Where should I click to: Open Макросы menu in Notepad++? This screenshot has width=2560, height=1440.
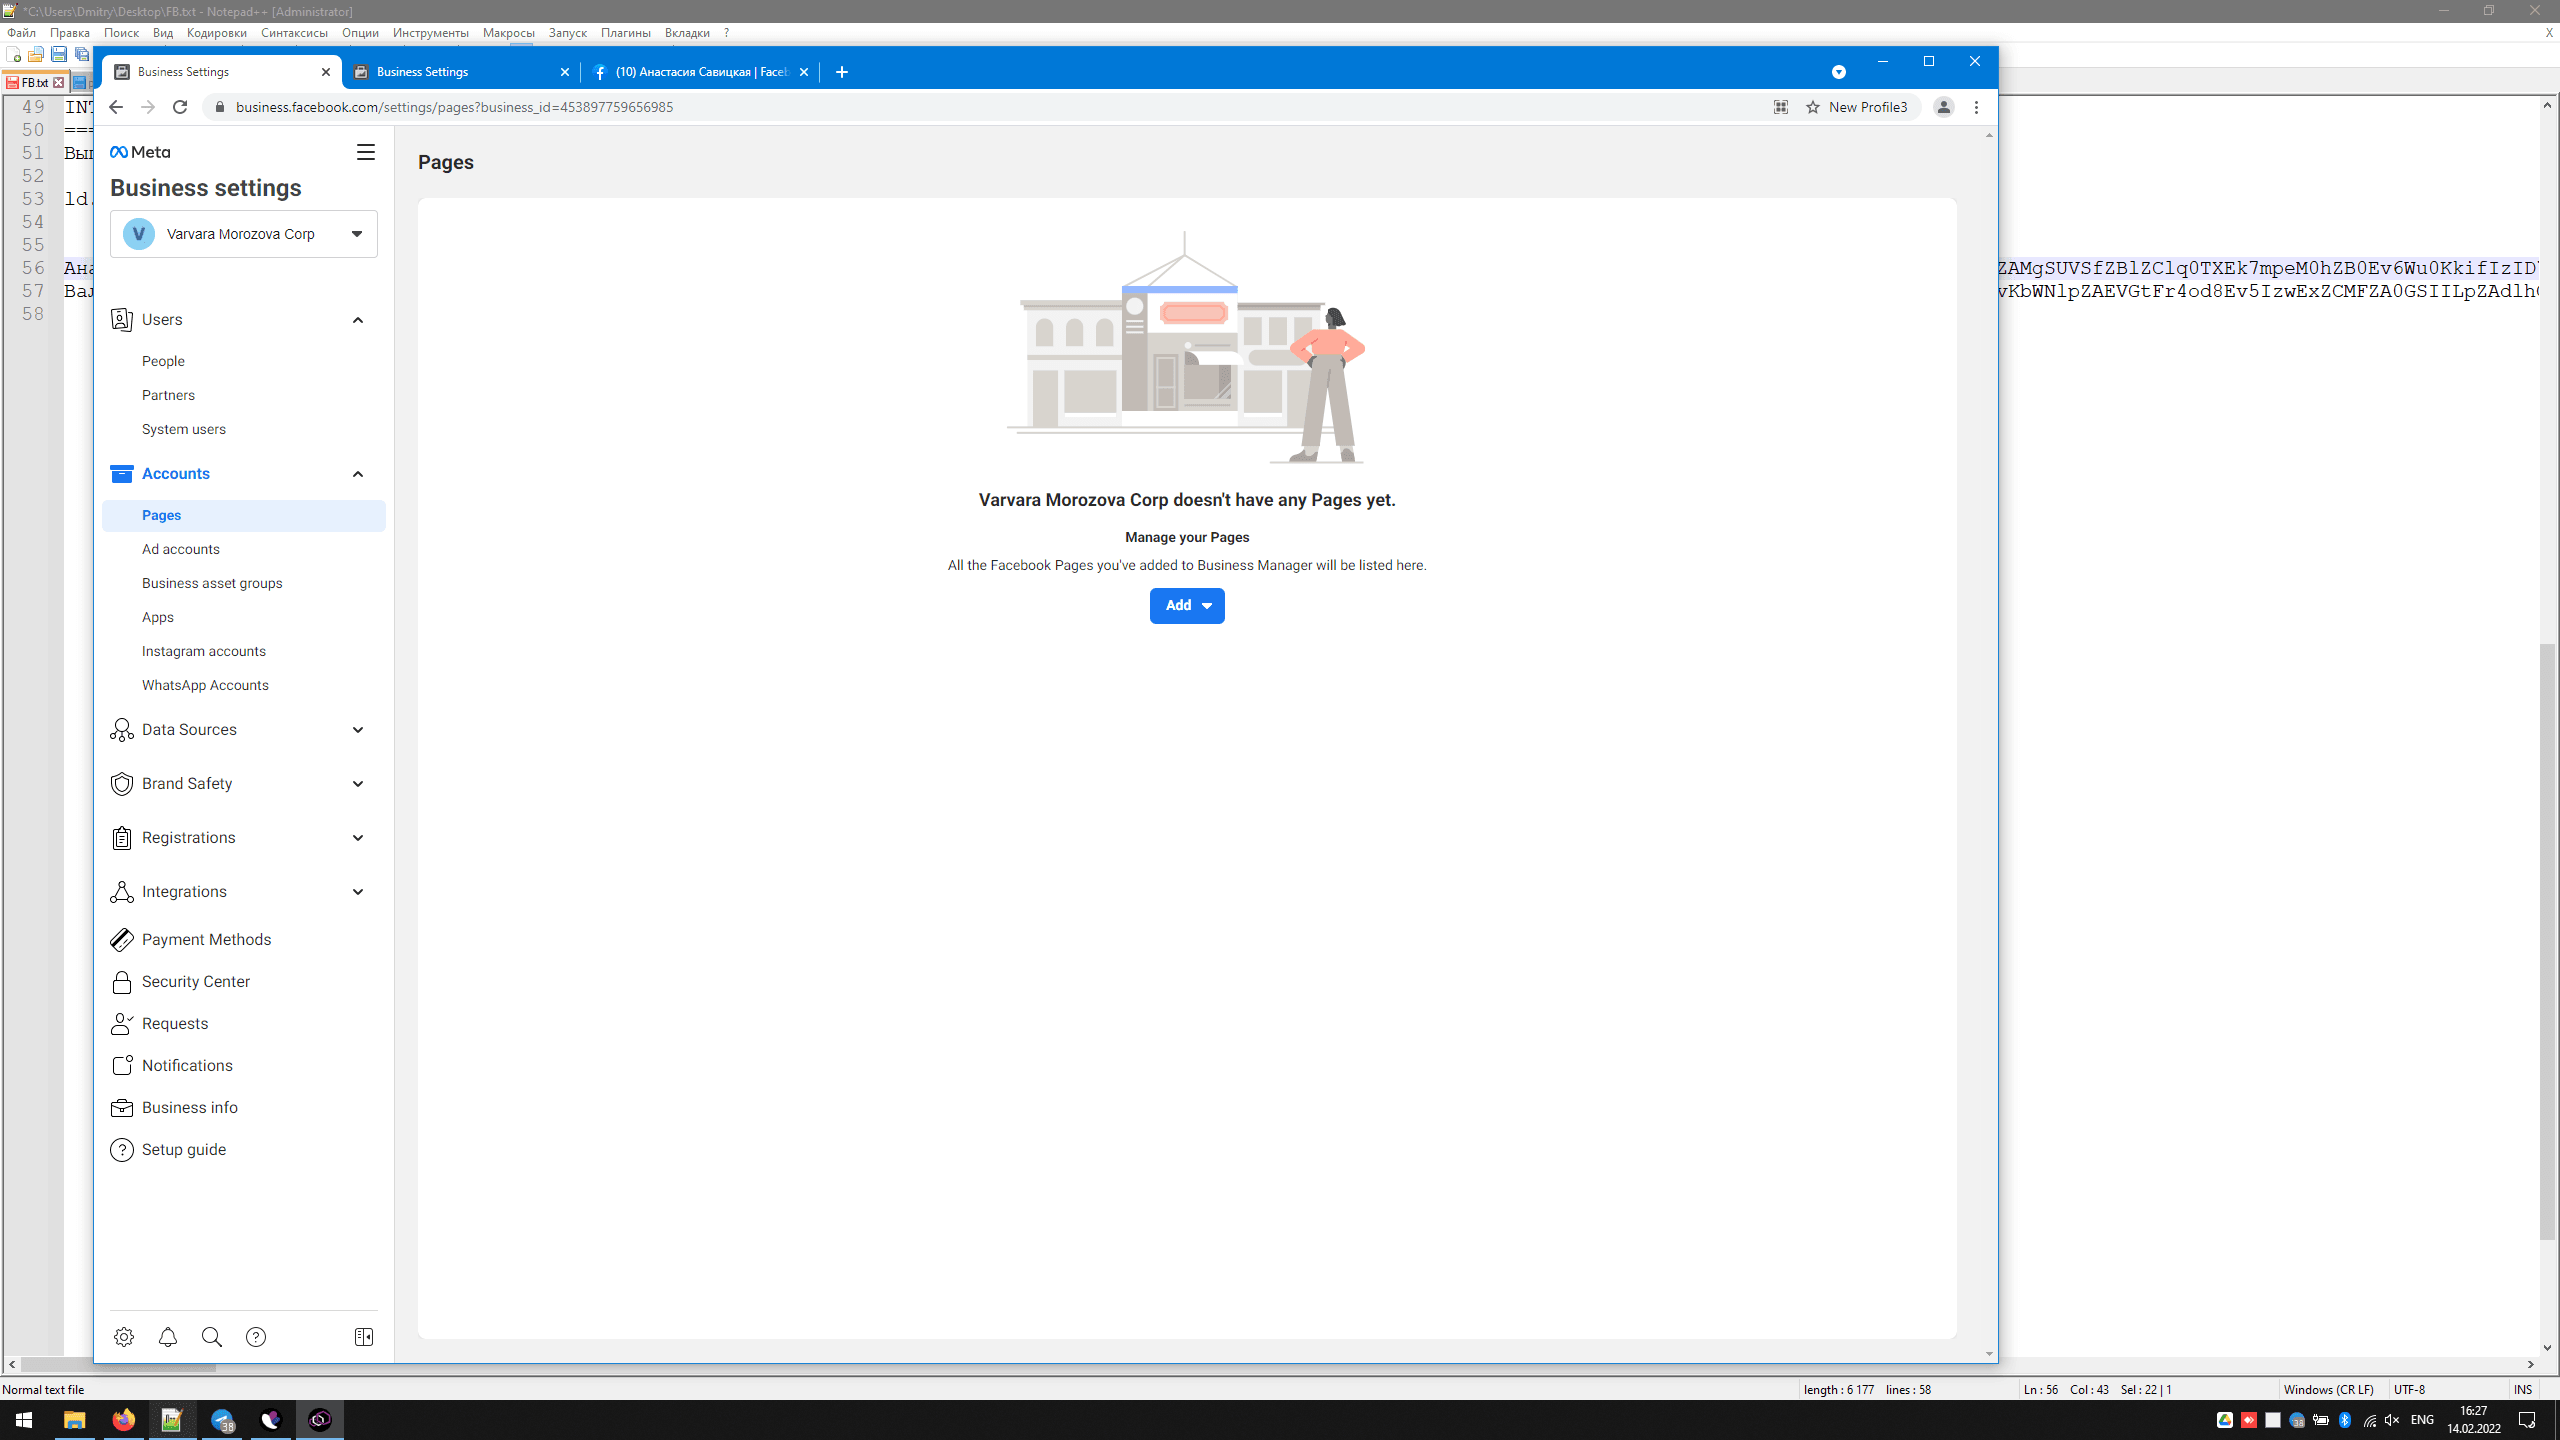pyautogui.click(x=508, y=33)
